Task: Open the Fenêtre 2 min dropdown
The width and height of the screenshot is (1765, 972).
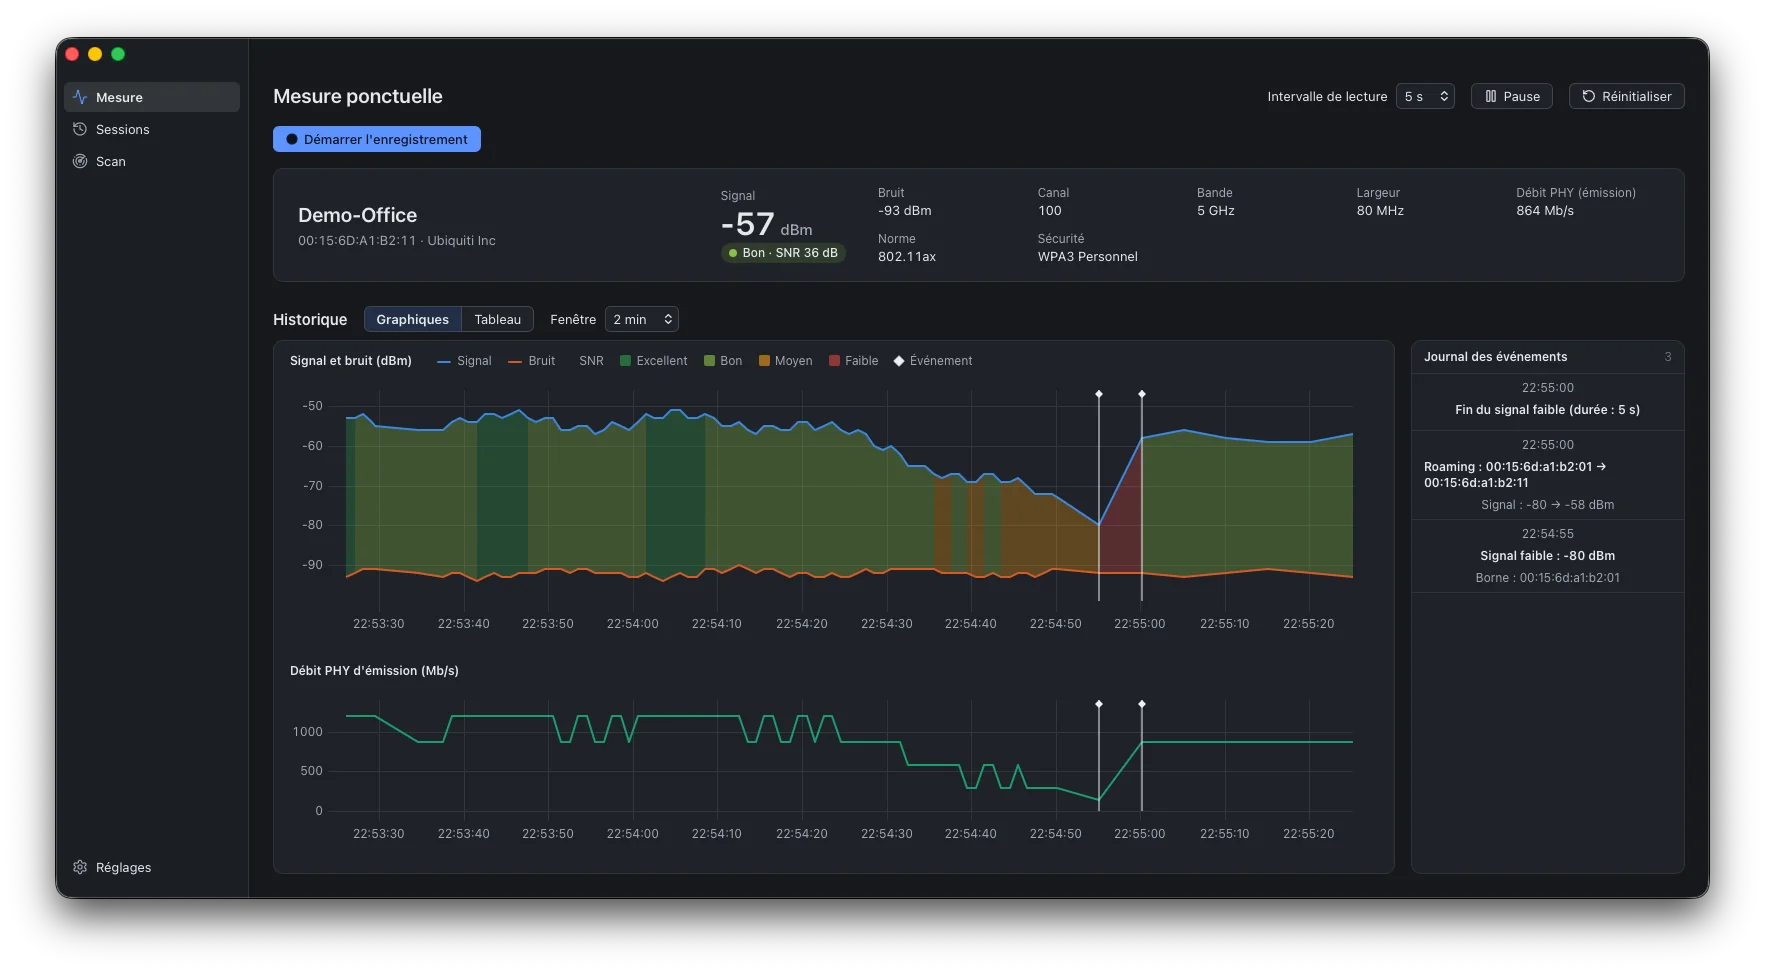Action: click(x=642, y=319)
